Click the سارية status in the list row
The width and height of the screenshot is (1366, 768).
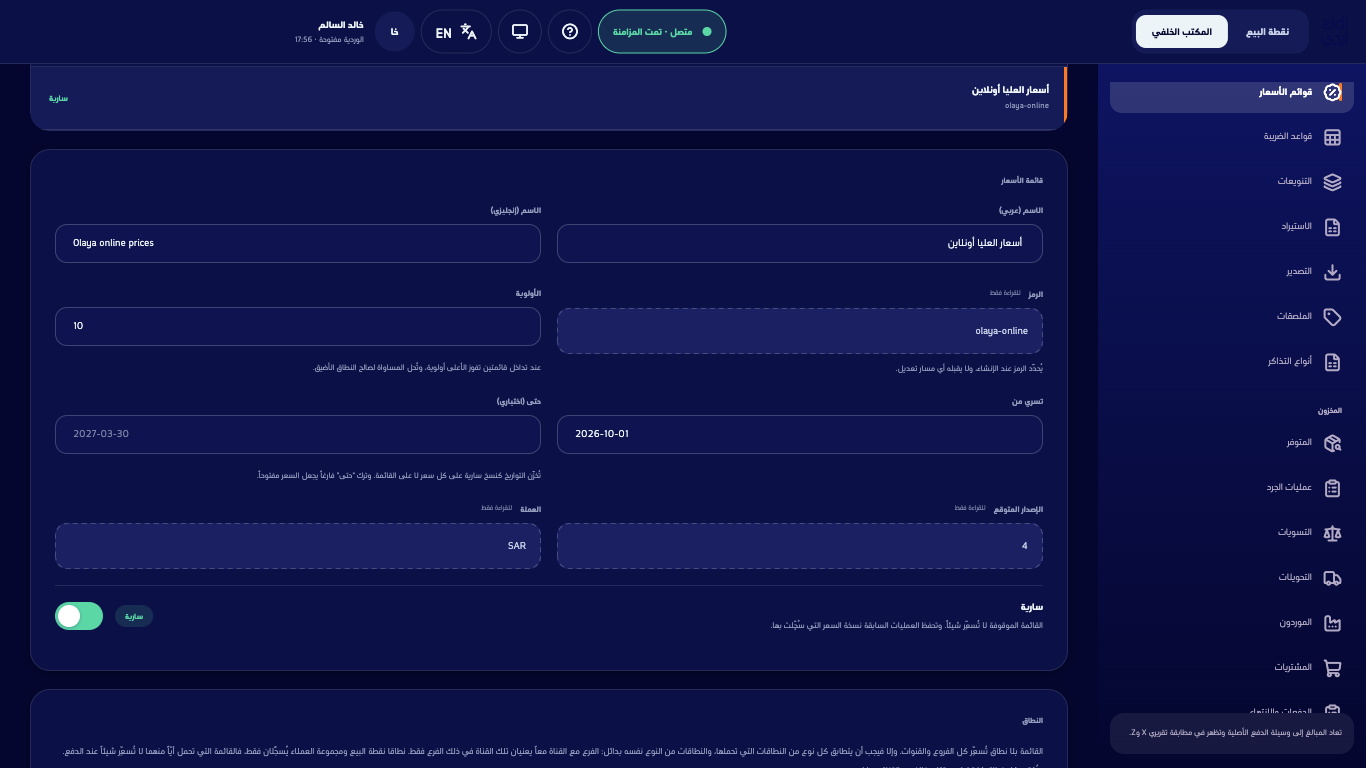(59, 98)
